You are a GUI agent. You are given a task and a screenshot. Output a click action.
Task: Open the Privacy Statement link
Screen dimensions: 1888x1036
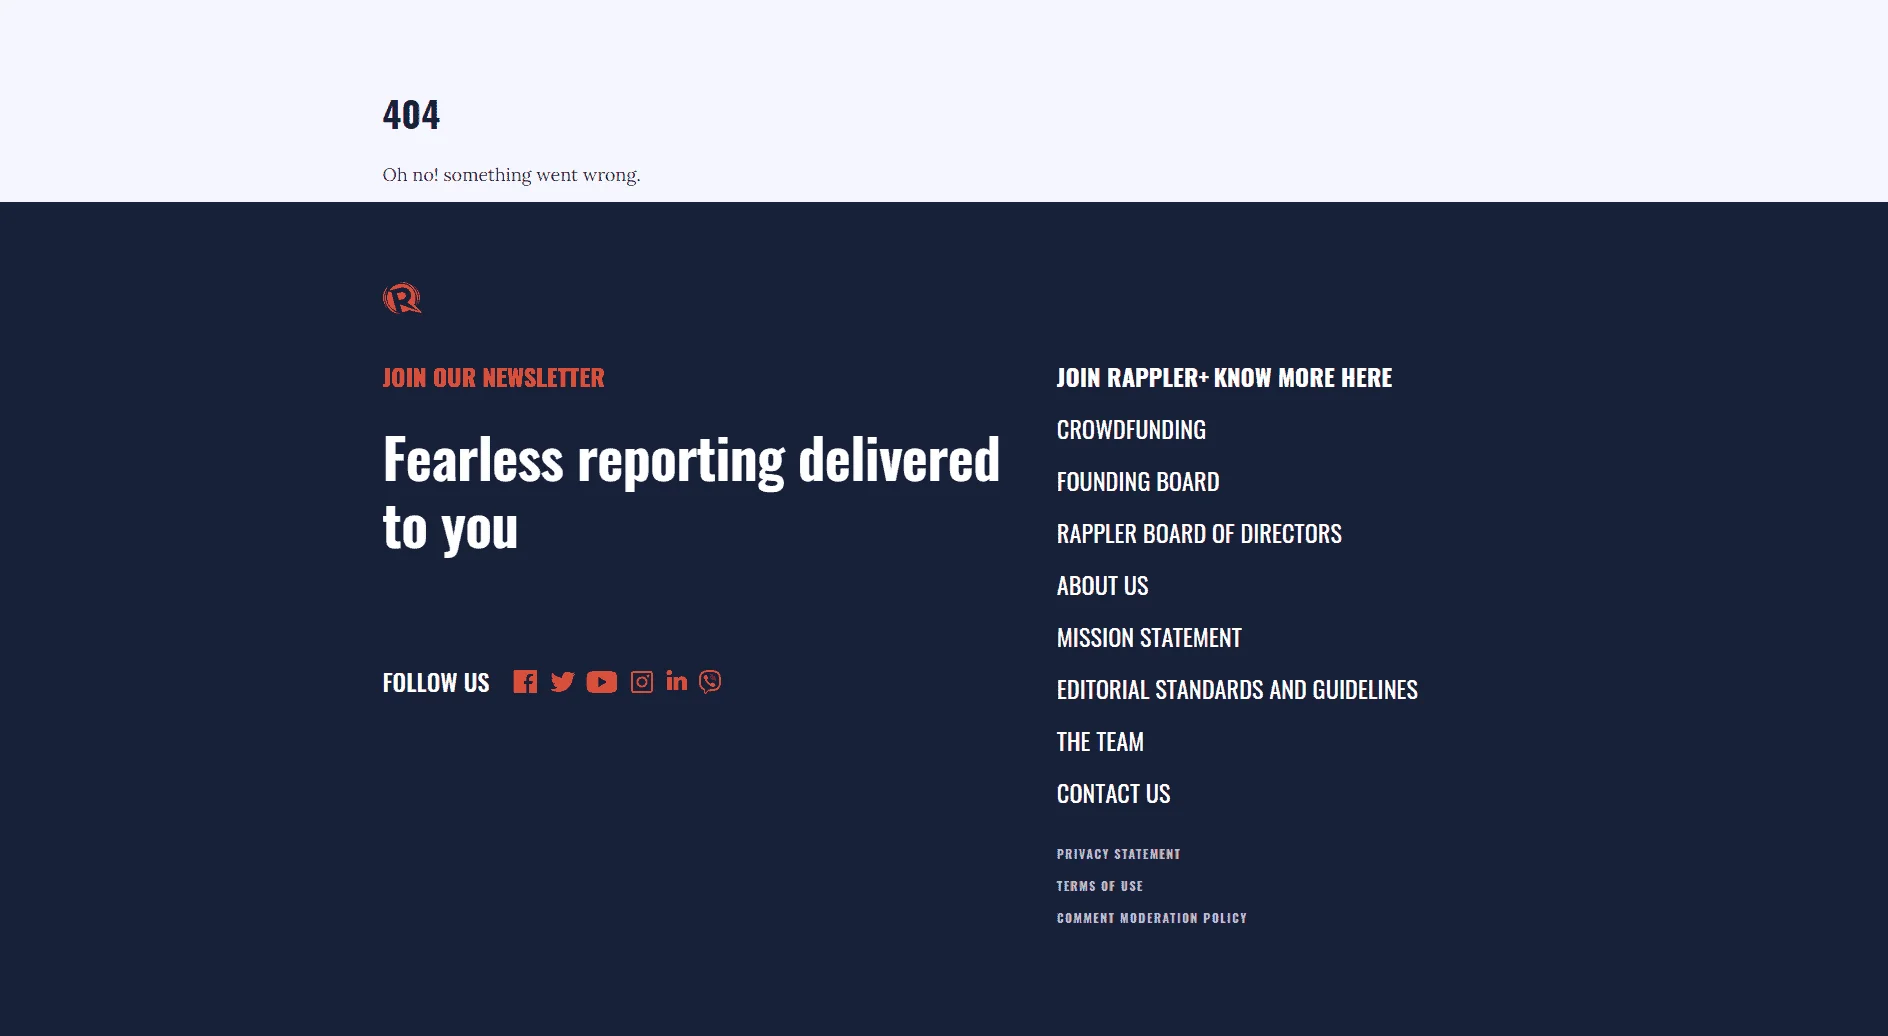(x=1118, y=854)
